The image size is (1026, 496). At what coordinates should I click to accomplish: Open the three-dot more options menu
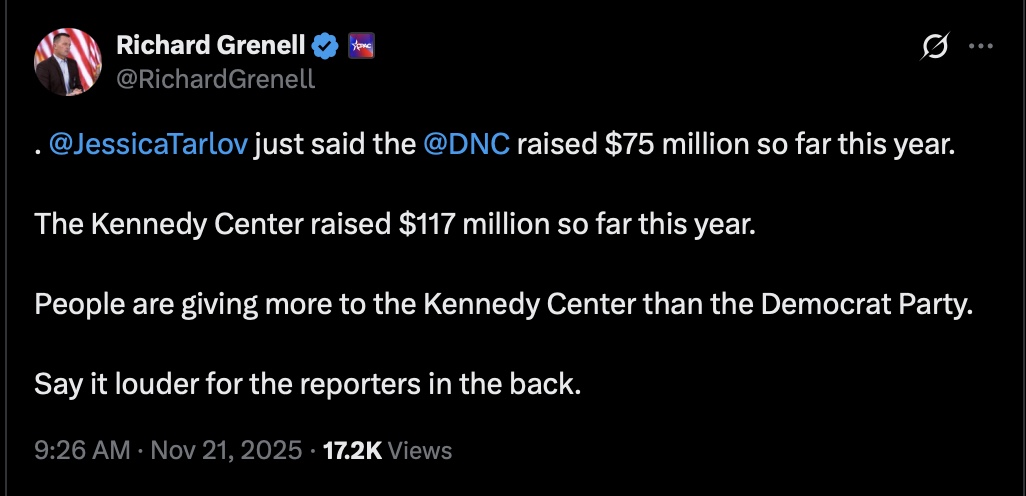click(984, 46)
